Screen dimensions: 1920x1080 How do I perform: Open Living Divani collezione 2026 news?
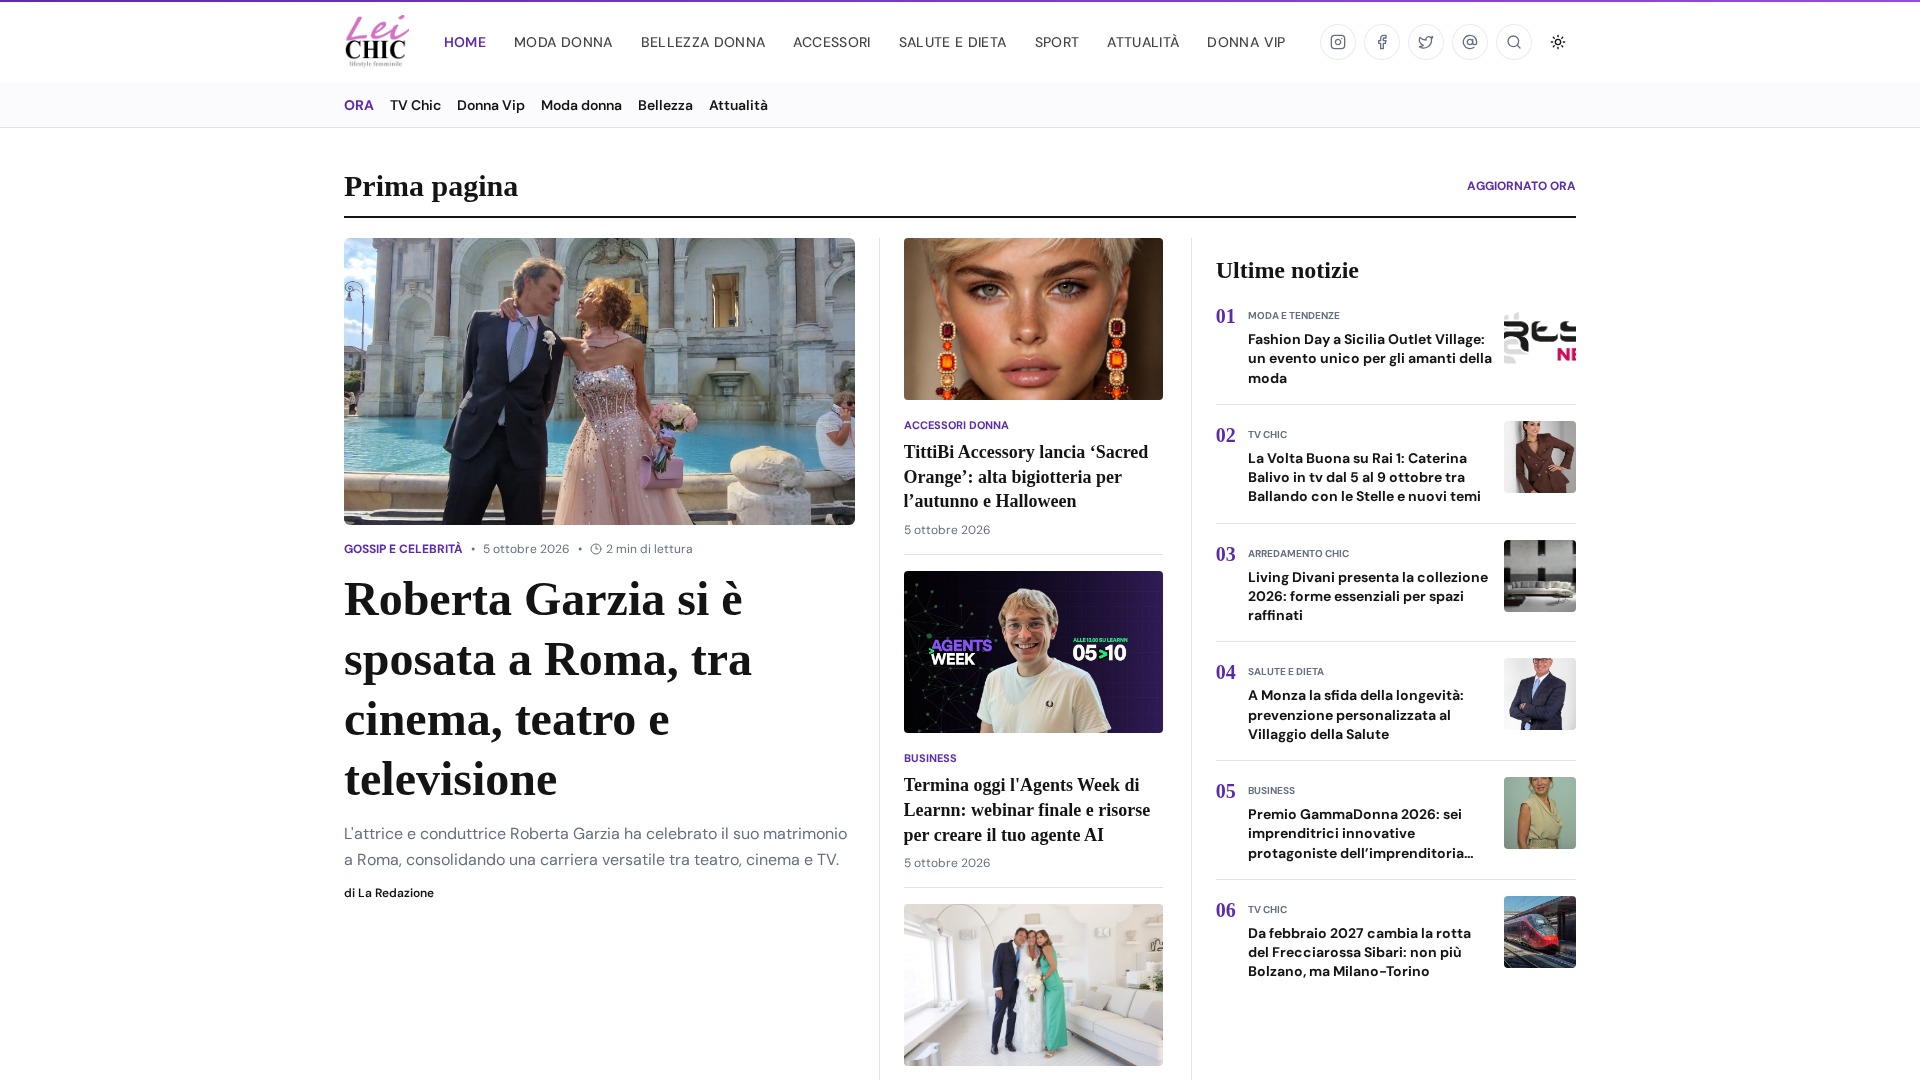point(1368,596)
